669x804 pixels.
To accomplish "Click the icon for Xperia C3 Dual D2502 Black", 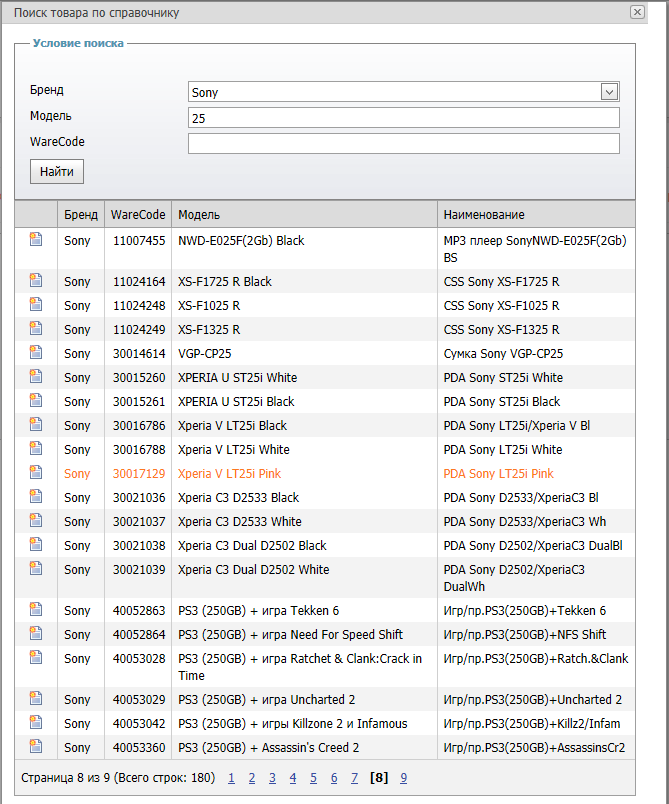I will (36, 544).
